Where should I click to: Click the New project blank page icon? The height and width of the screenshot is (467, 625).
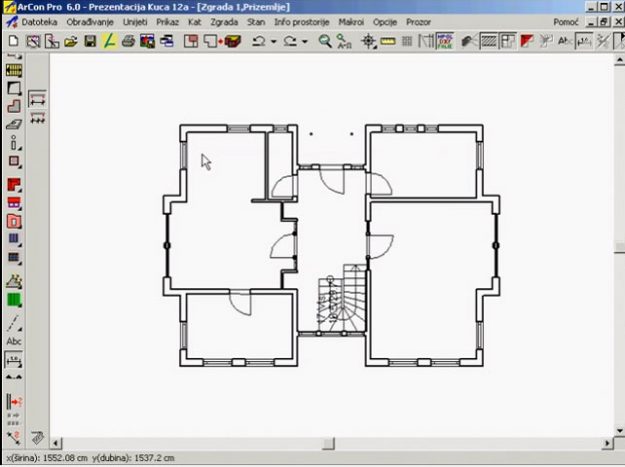13,42
